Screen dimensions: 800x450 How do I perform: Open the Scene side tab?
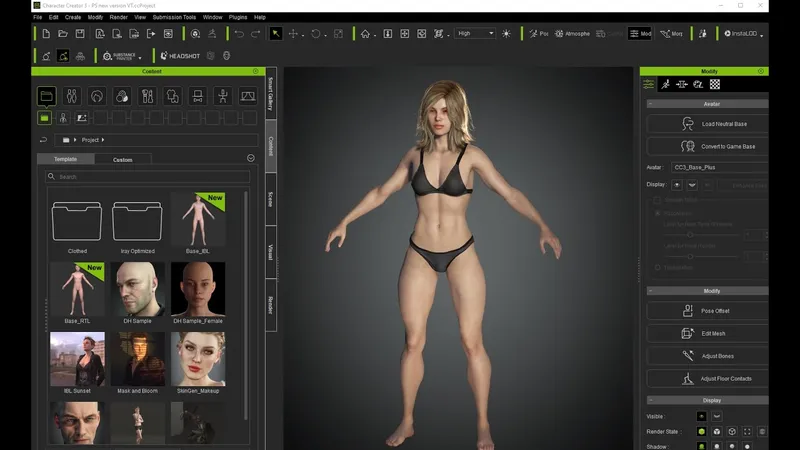tap(271, 199)
